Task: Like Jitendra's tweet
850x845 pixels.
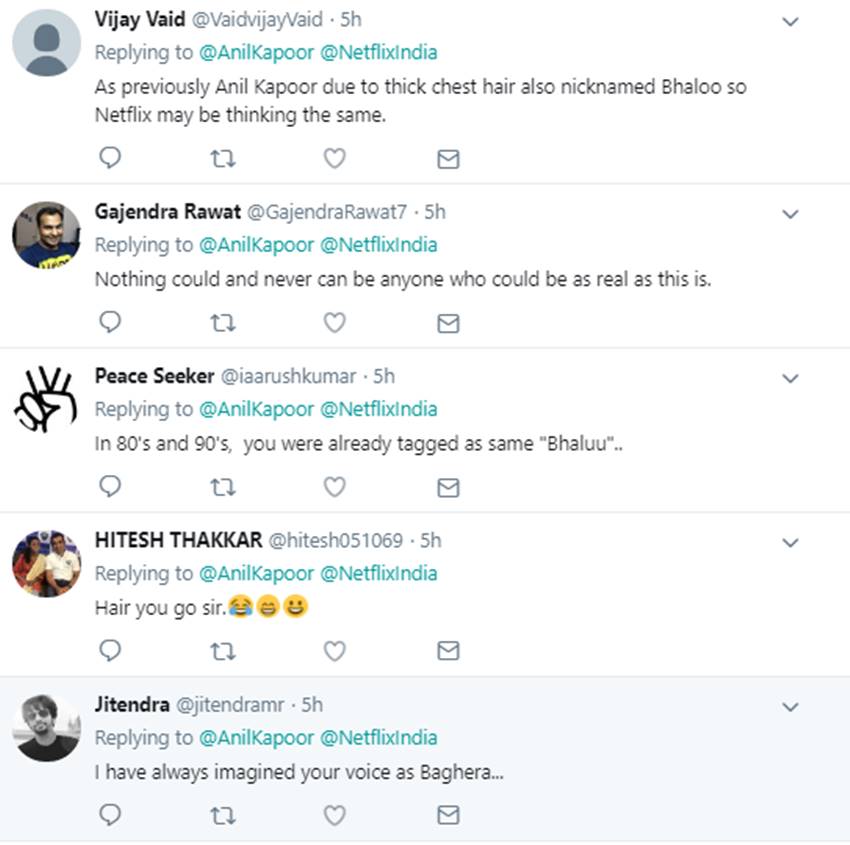Action: pos(334,815)
